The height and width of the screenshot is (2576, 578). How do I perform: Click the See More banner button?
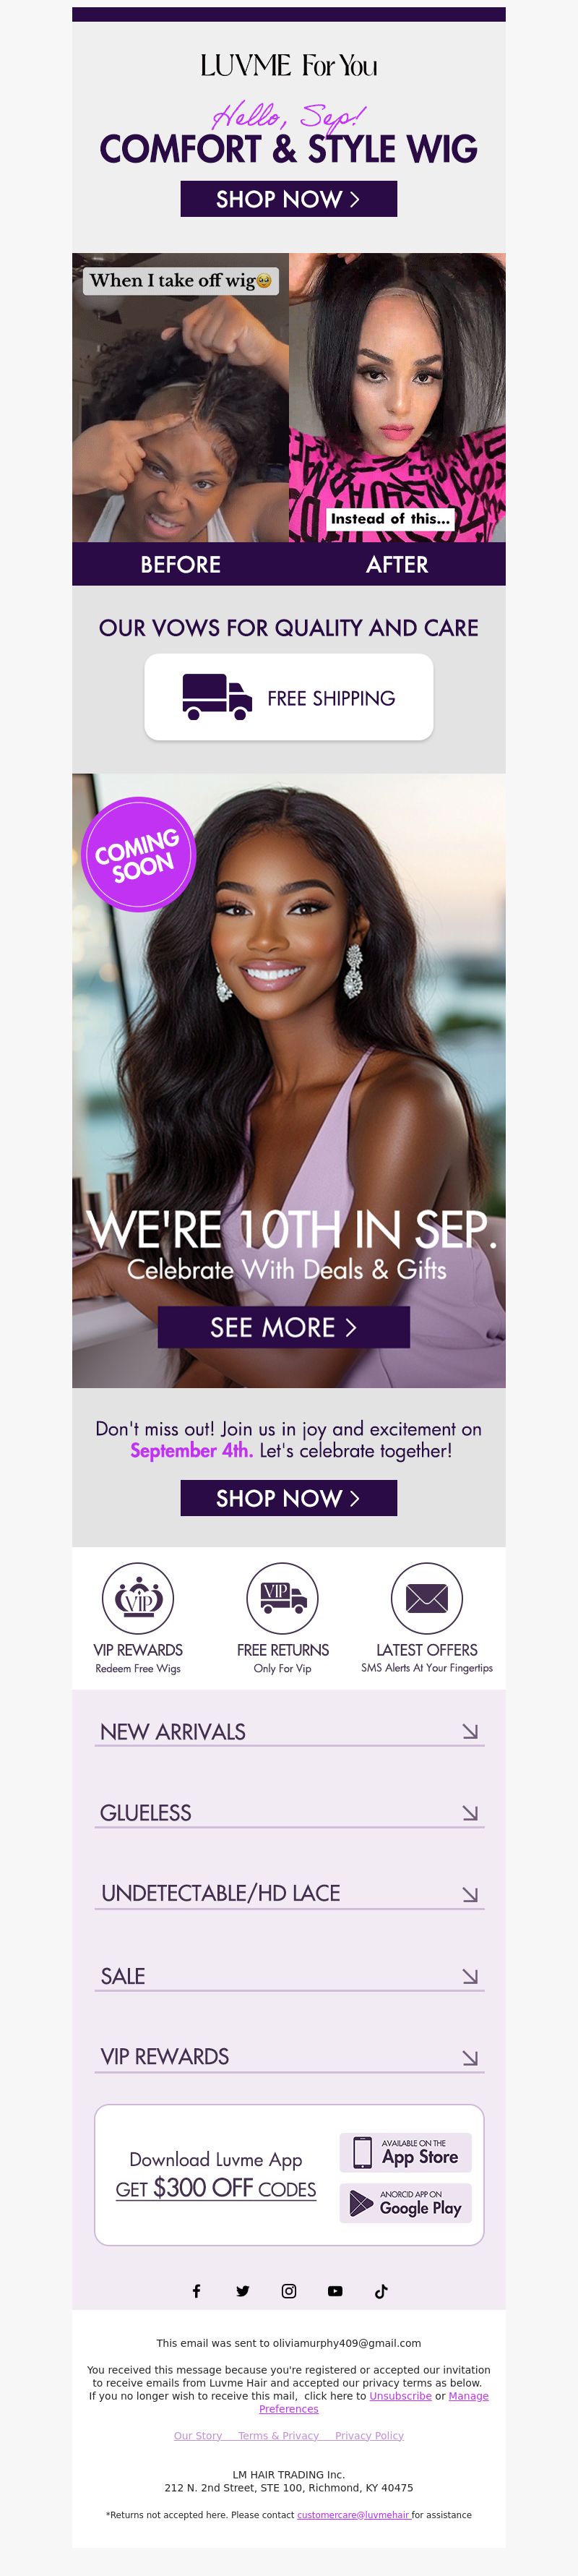[284, 1327]
